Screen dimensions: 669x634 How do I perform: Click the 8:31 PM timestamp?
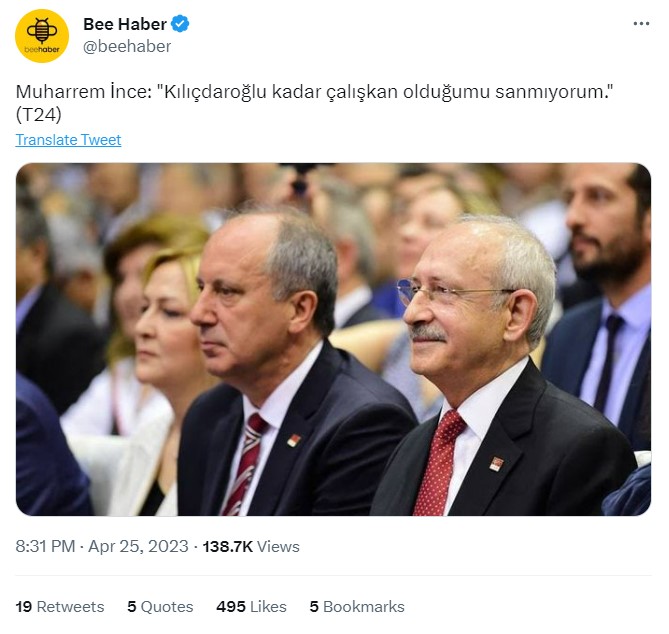click(x=45, y=546)
